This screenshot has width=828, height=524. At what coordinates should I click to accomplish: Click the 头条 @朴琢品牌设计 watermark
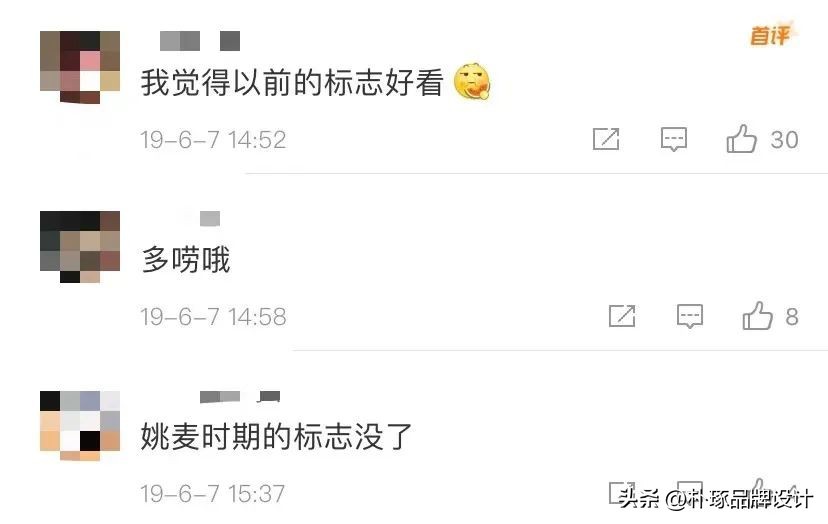(x=716, y=499)
